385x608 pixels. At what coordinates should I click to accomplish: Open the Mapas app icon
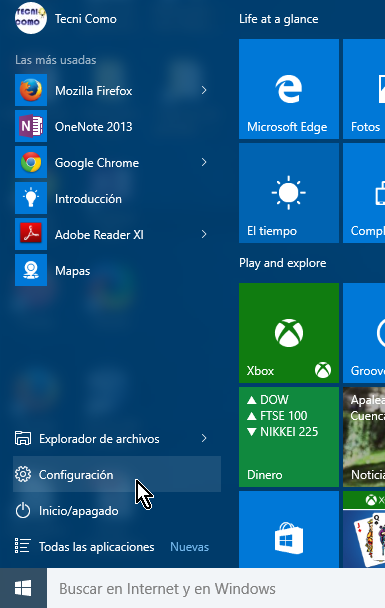(x=31, y=270)
